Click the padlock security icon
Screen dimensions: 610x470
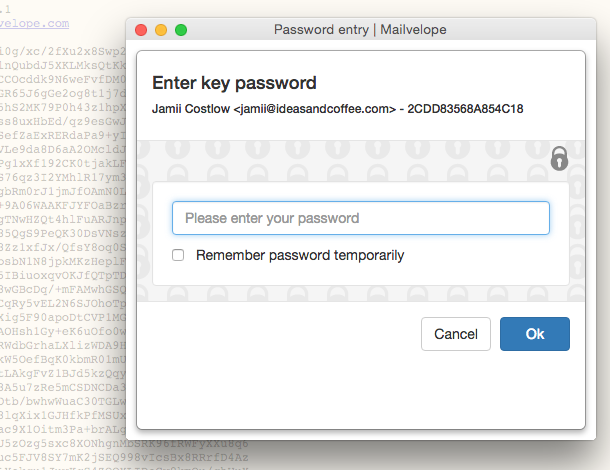[560, 158]
